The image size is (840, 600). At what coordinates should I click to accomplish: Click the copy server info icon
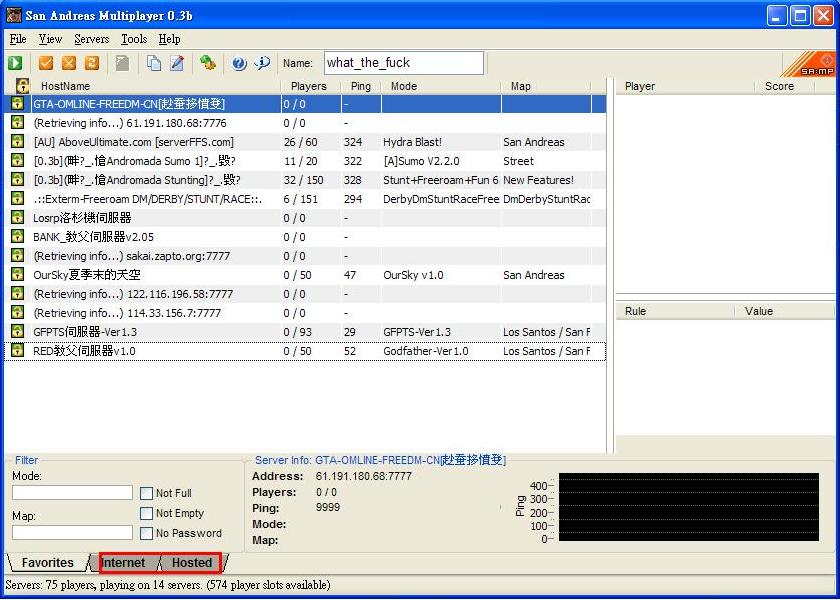click(x=154, y=63)
